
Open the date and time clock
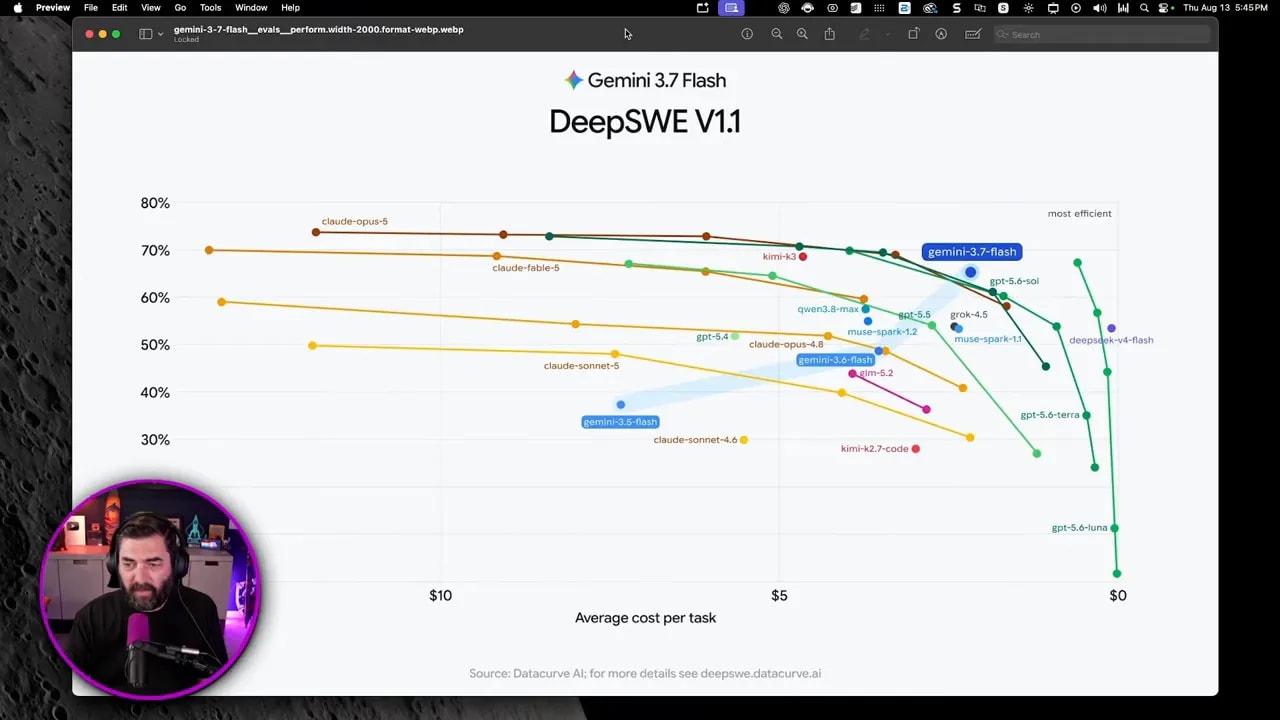[1227, 8]
